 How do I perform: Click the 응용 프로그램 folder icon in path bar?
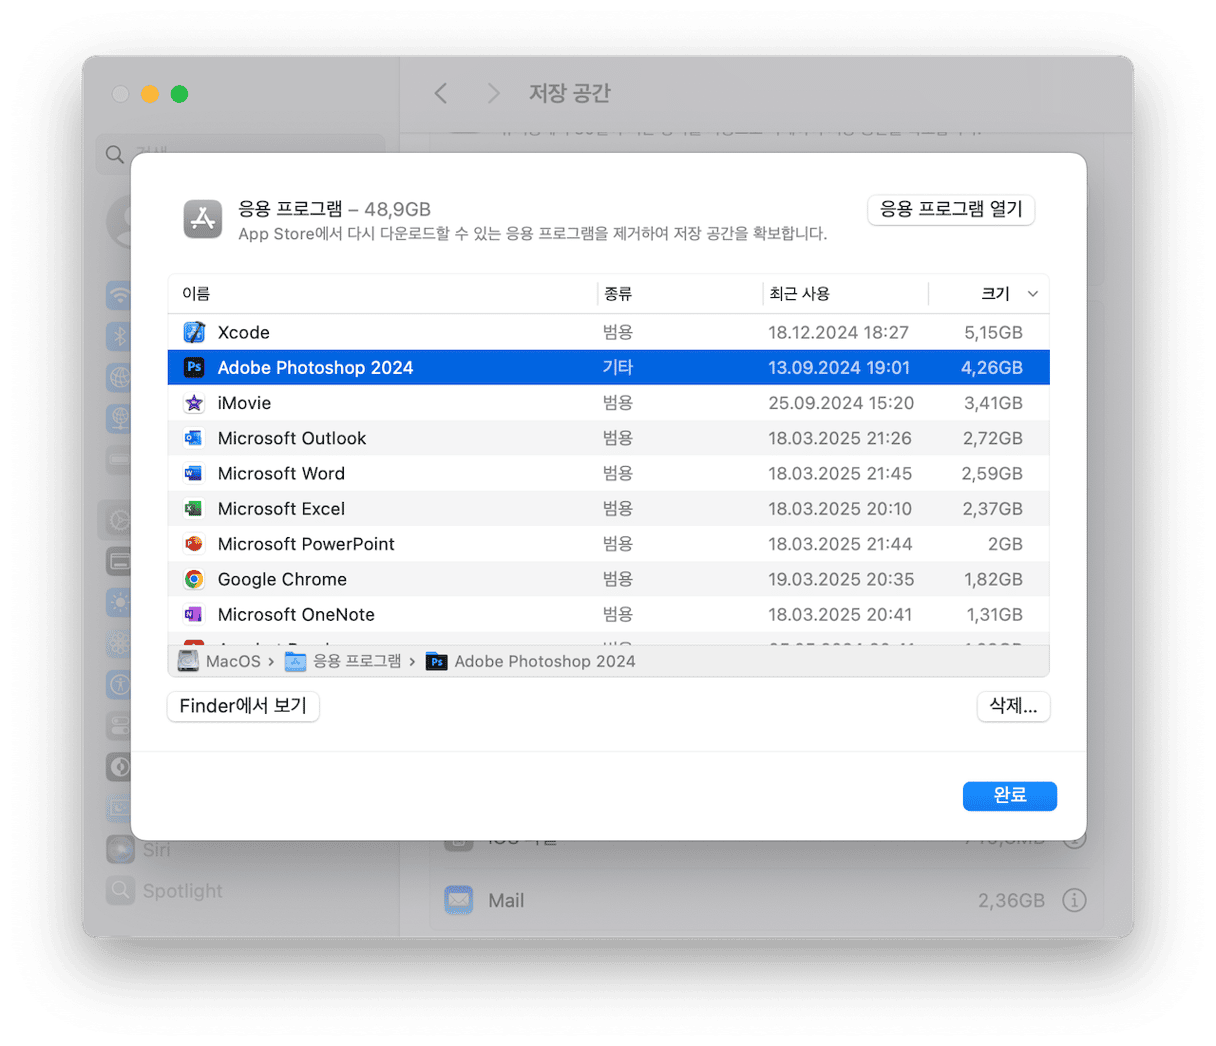pyautogui.click(x=295, y=661)
